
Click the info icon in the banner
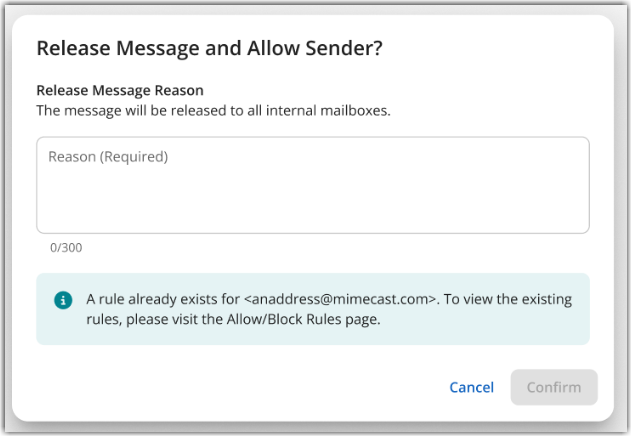coord(63,299)
